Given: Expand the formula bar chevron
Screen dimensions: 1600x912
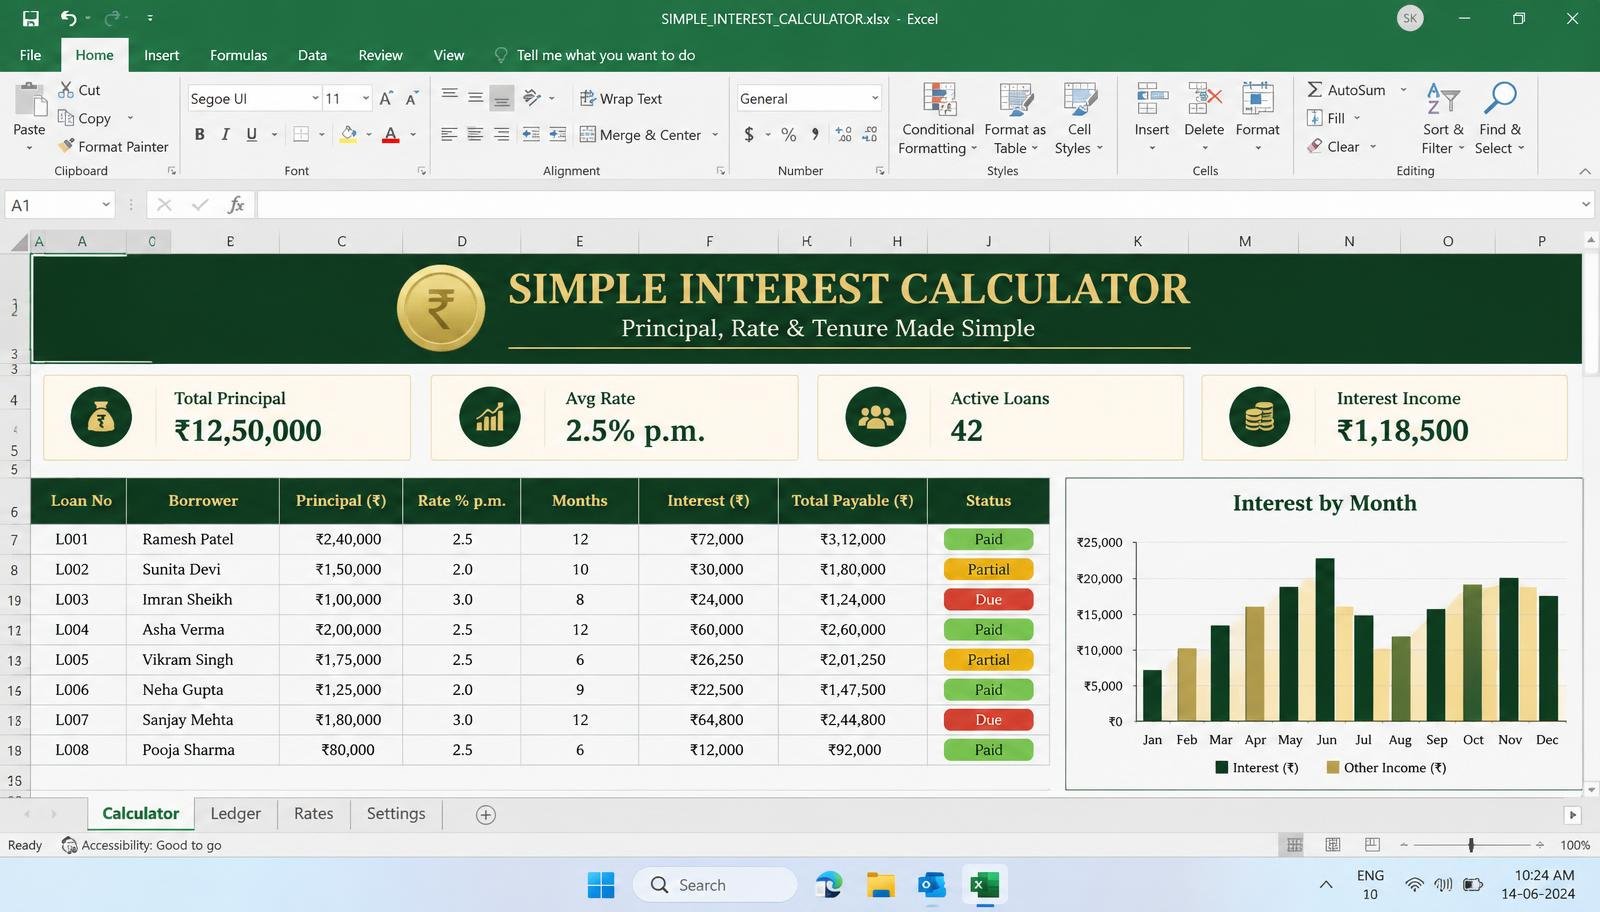Looking at the screenshot, I should tap(1586, 205).
